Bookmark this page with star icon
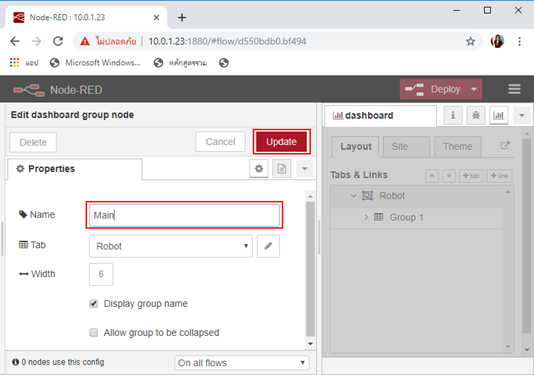The width and height of the screenshot is (534, 375). pos(470,42)
